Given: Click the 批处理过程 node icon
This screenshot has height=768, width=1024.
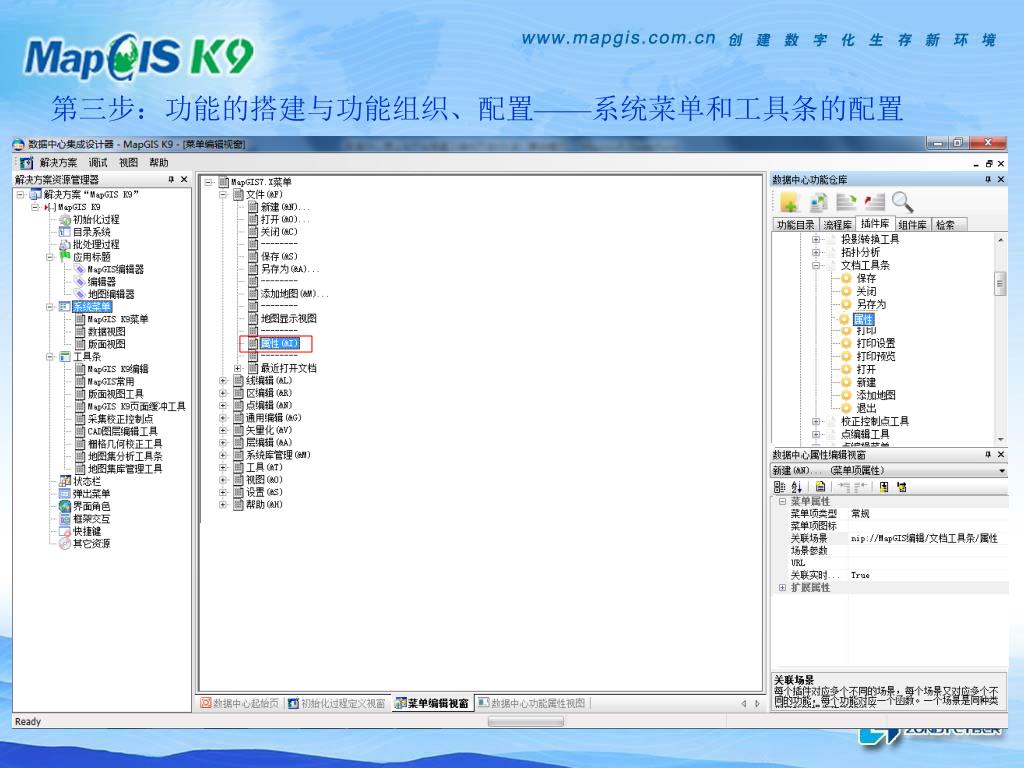Looking at the screenshot, I should pyautogui.click(x=65, y=244).
